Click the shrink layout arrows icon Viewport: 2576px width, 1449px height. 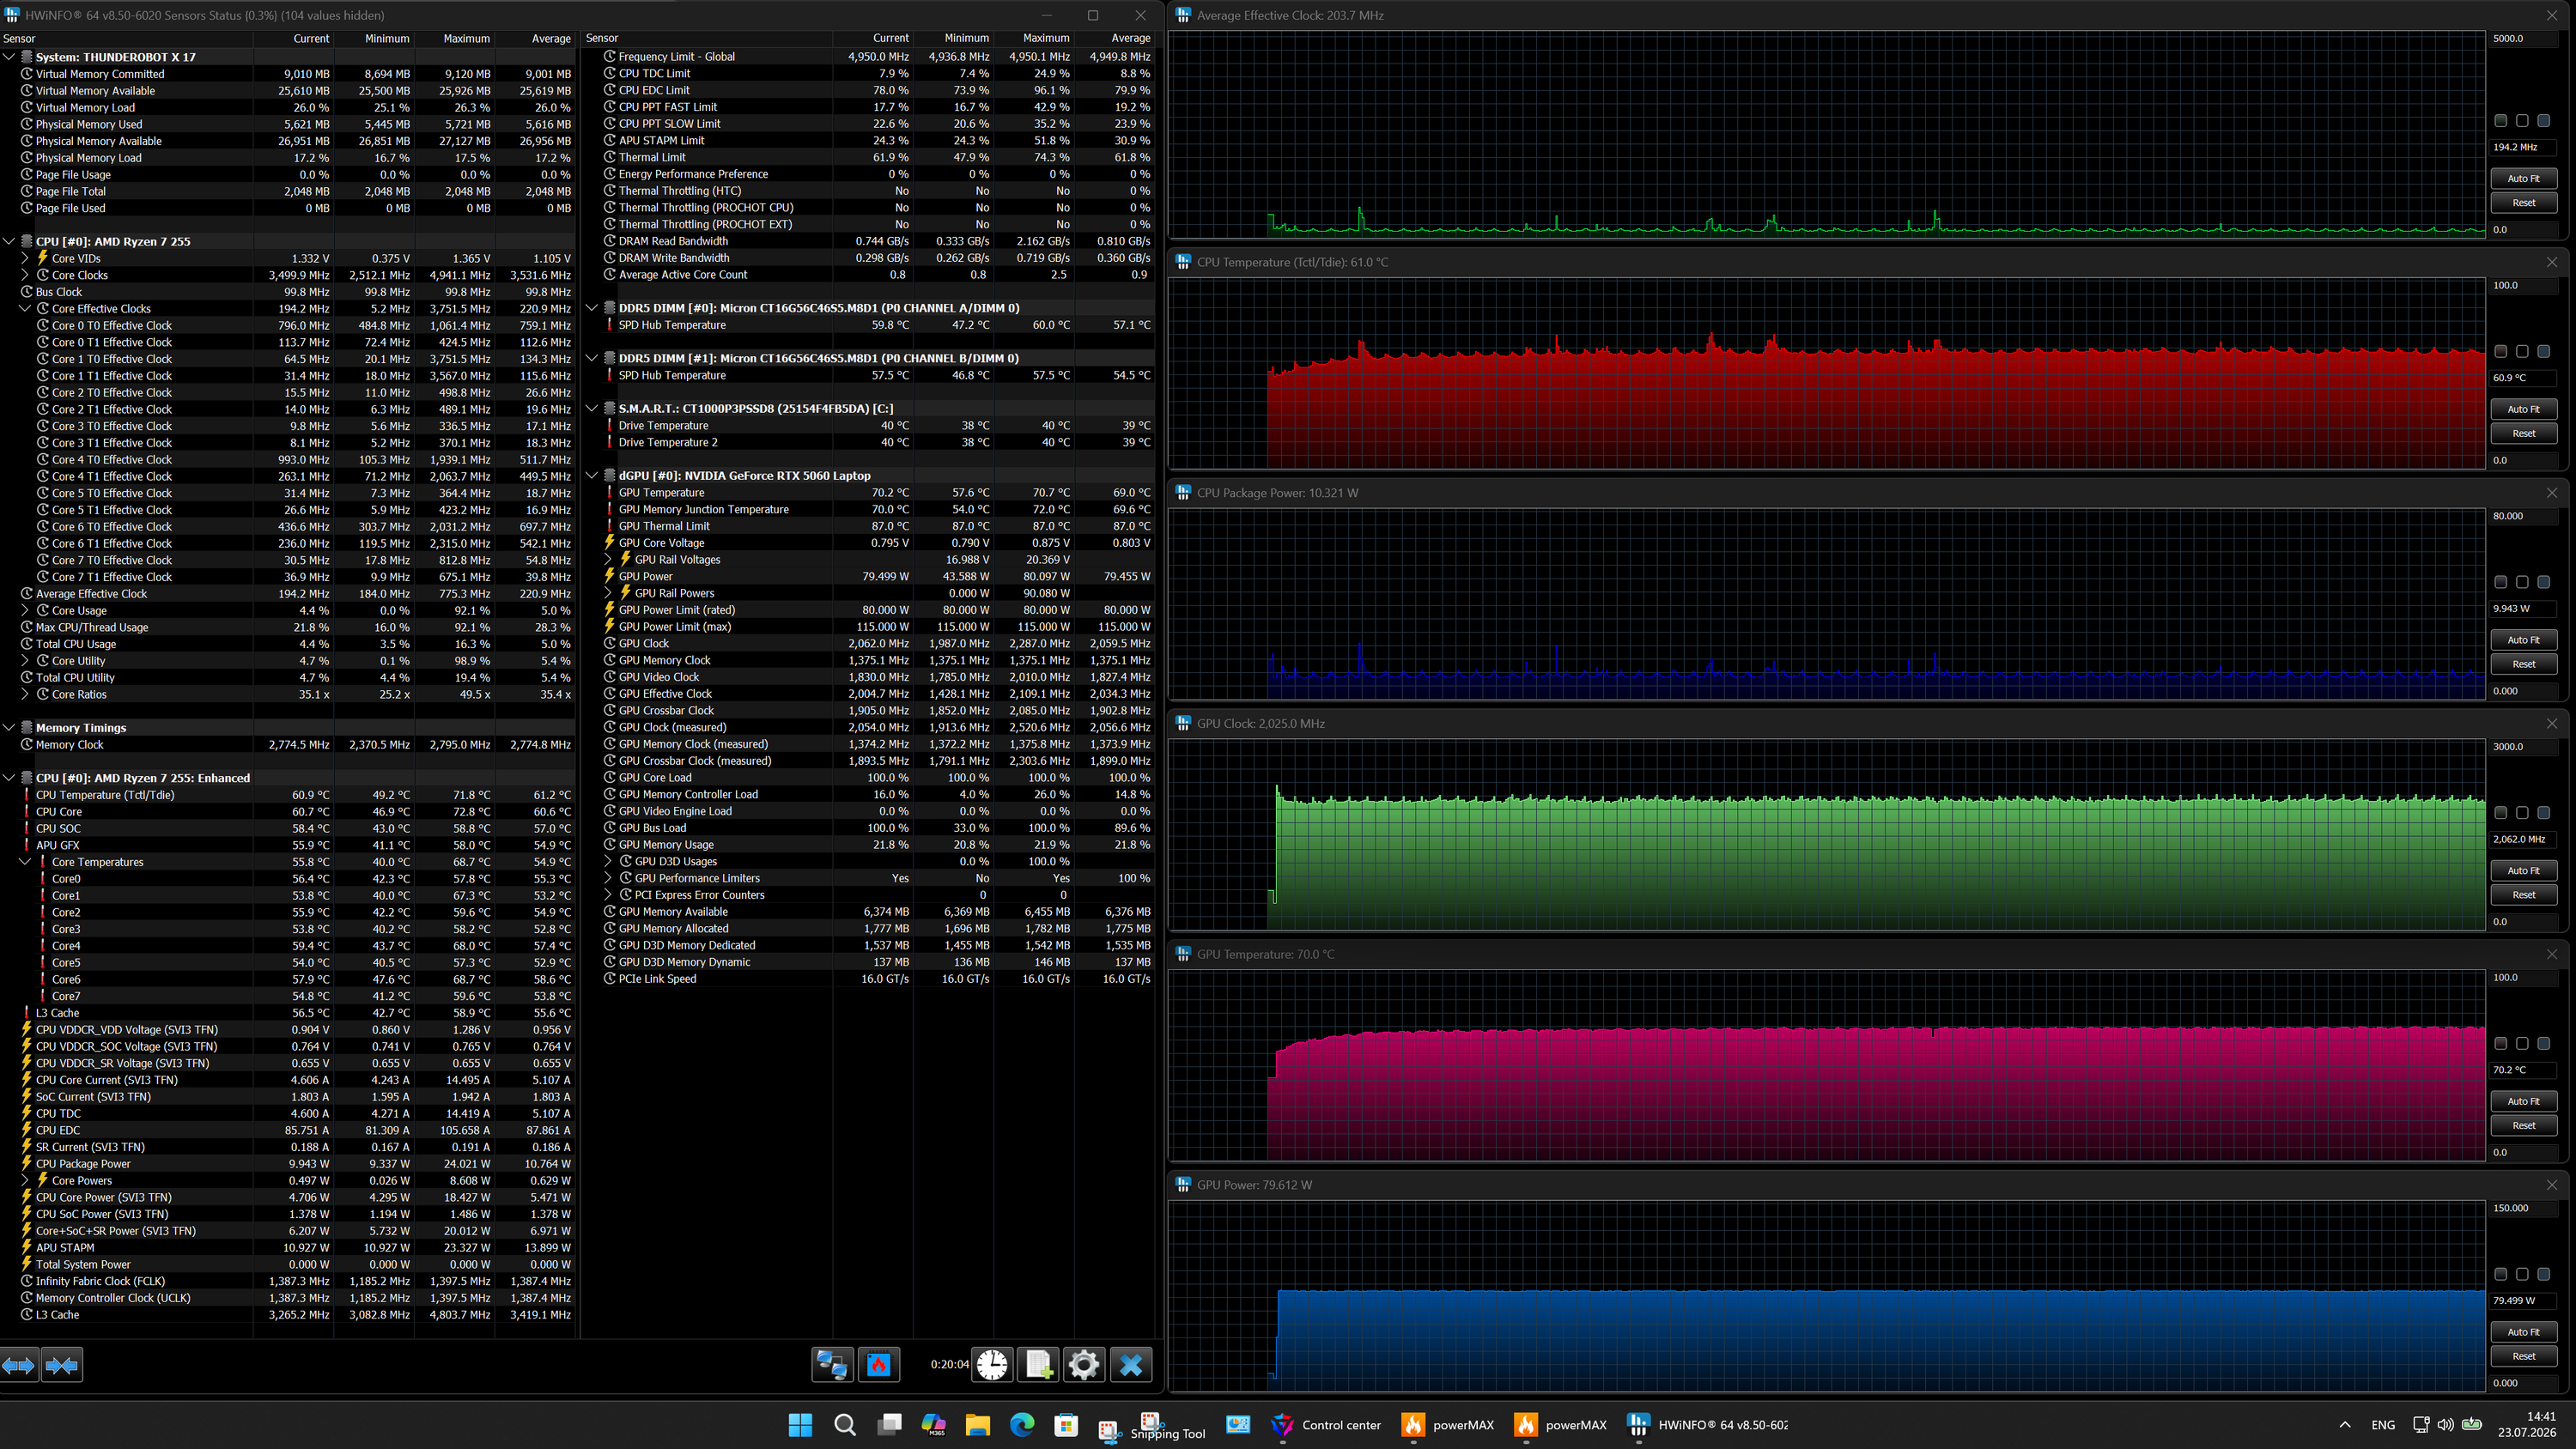click(62, 1365)
